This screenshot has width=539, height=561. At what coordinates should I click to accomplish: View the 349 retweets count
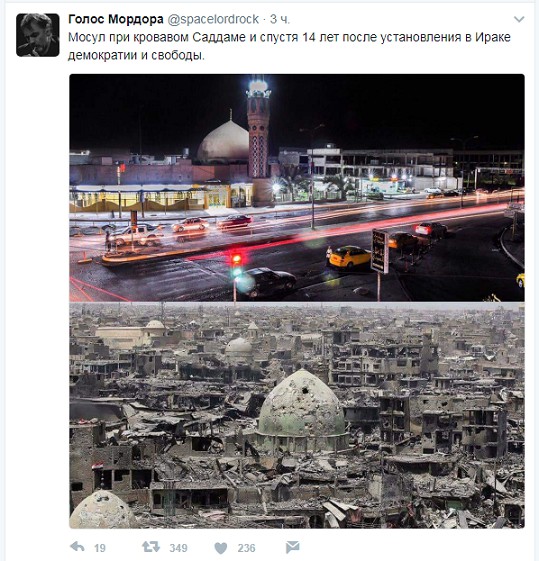pos(178,548)
